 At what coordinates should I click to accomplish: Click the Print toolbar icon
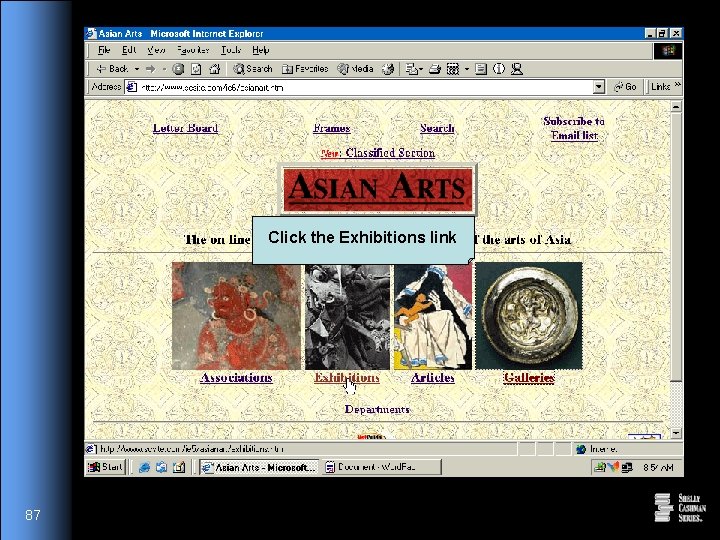[x=434, y=69]
